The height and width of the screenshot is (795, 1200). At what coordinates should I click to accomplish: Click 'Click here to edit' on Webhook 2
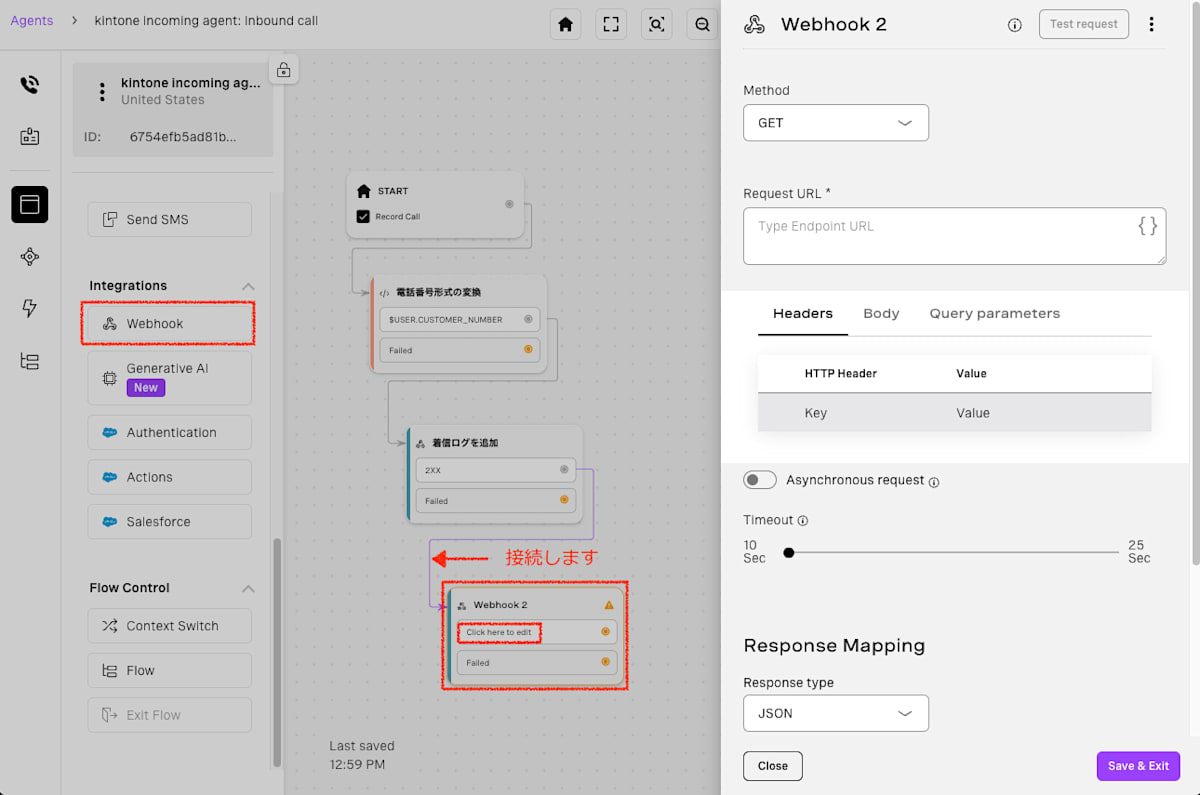(499, 632)
